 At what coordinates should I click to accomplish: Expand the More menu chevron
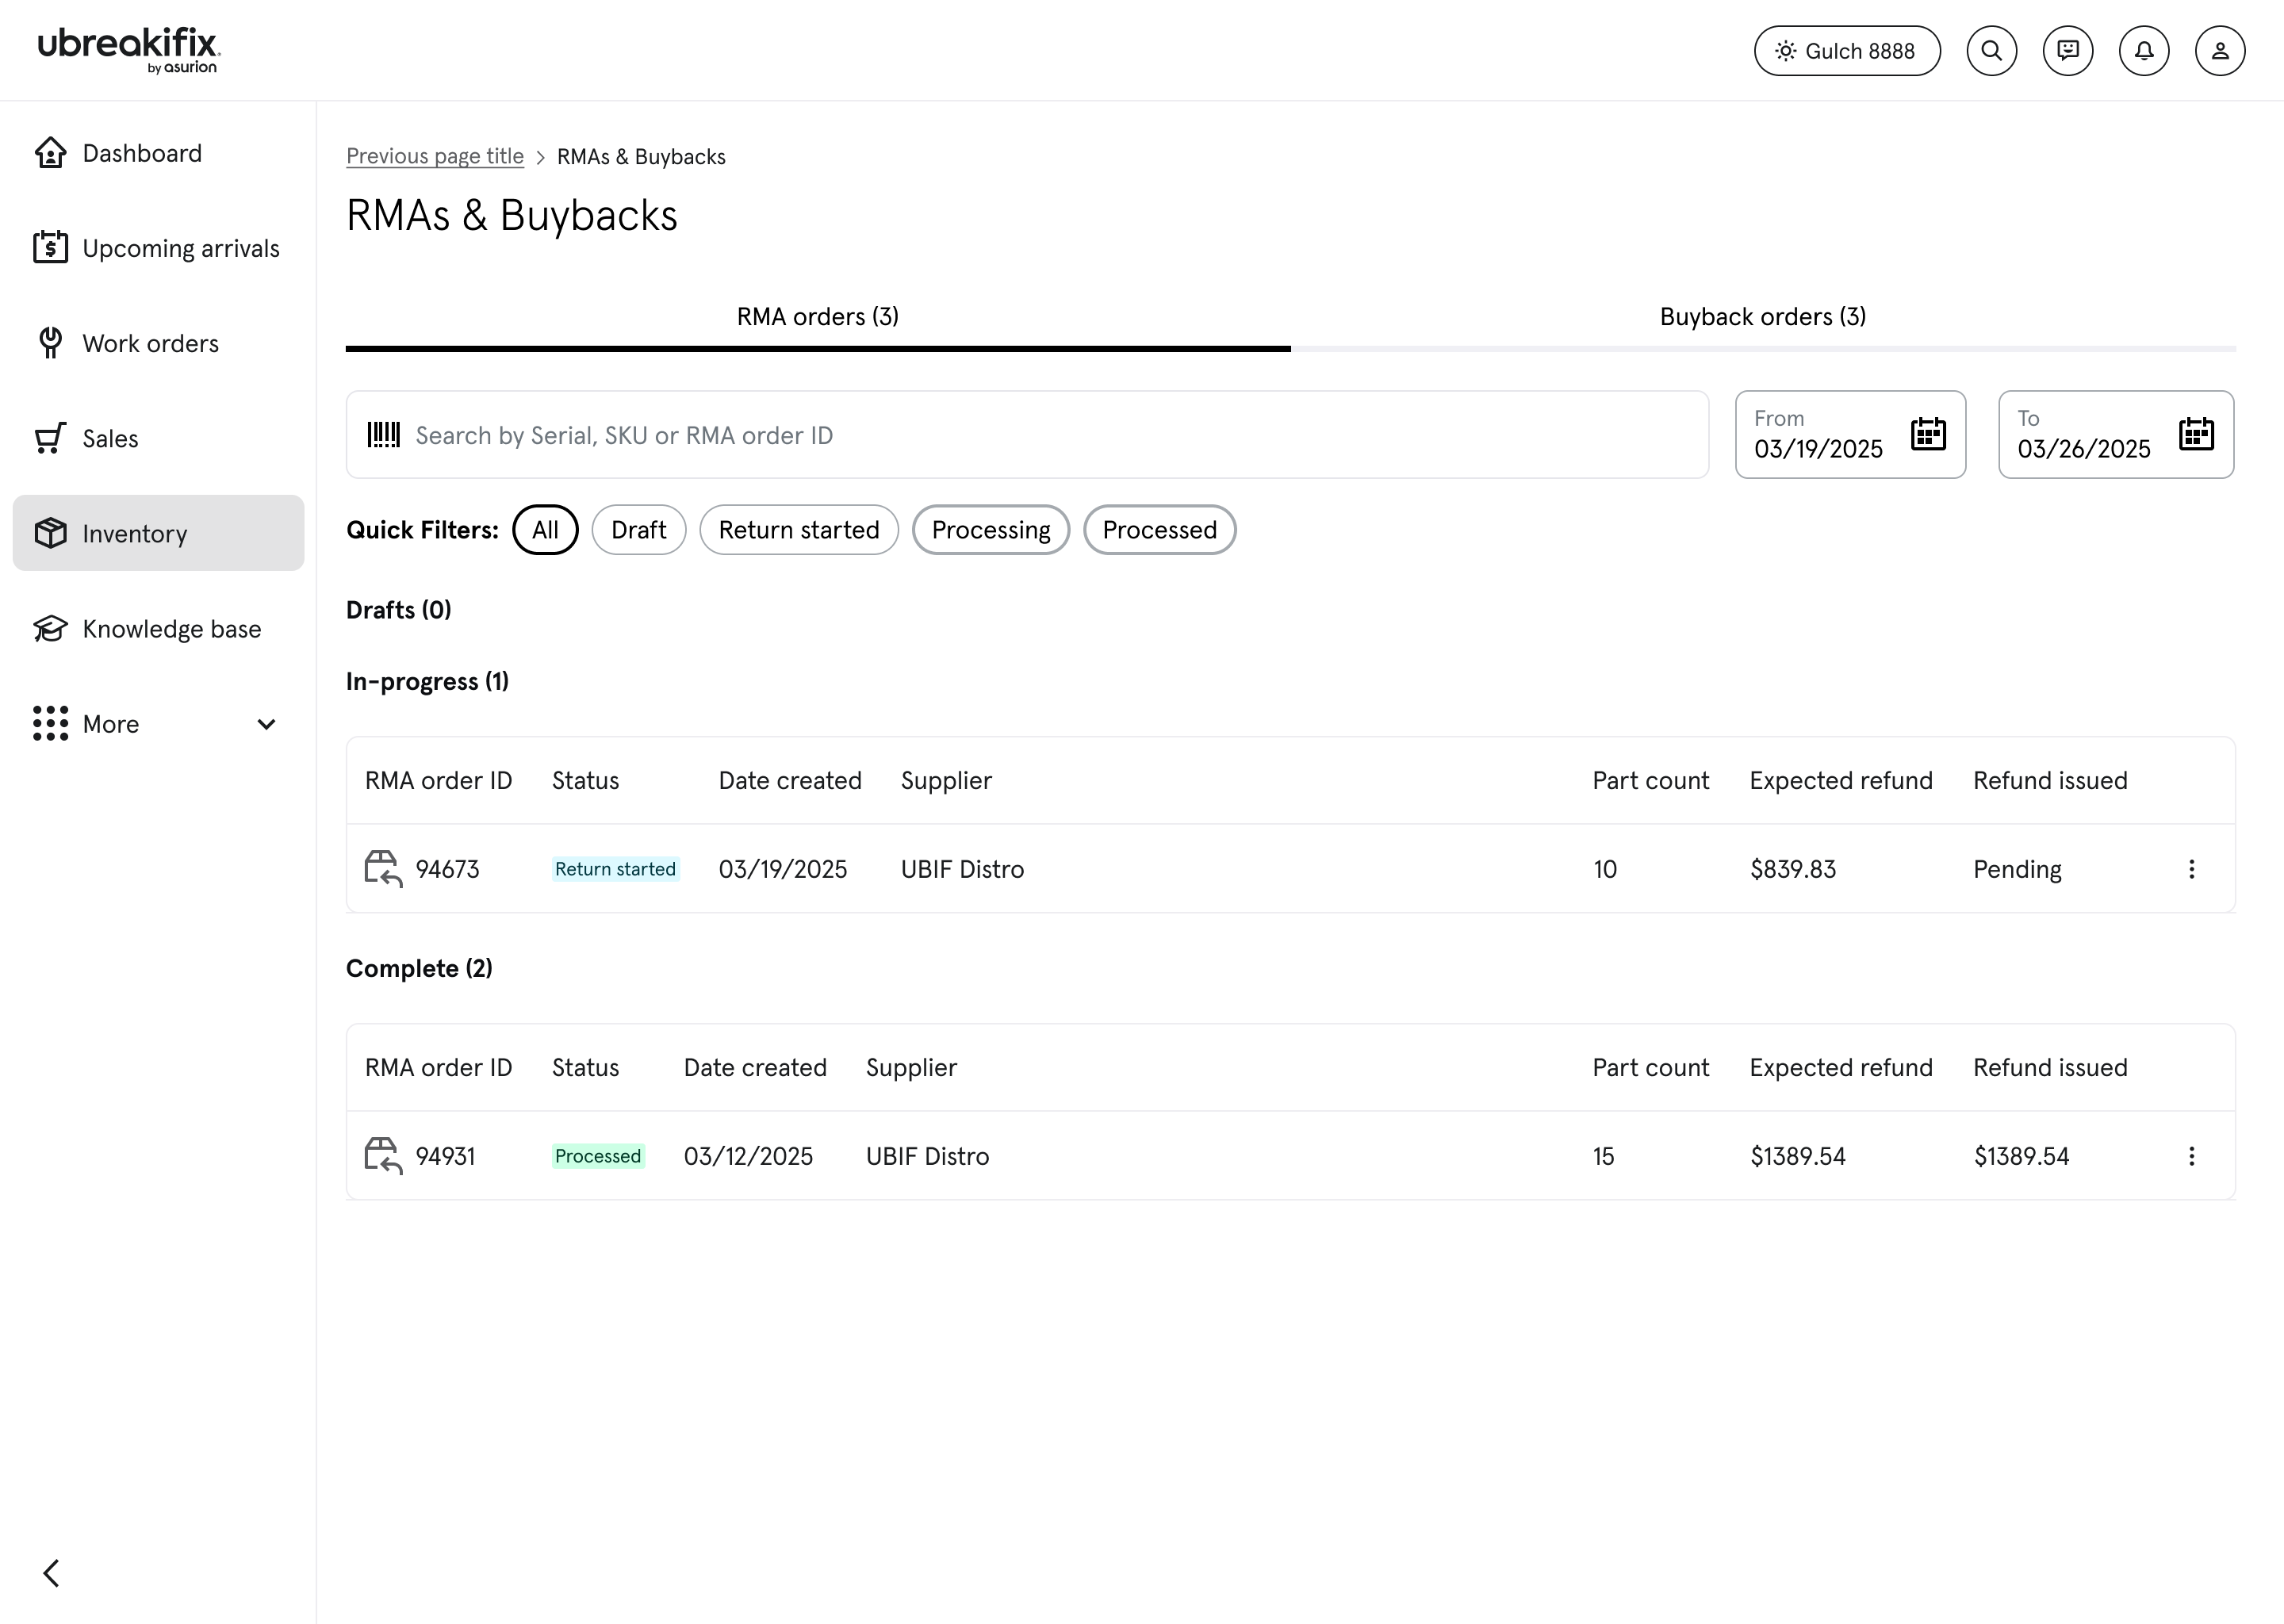click(x=266, y=724)
